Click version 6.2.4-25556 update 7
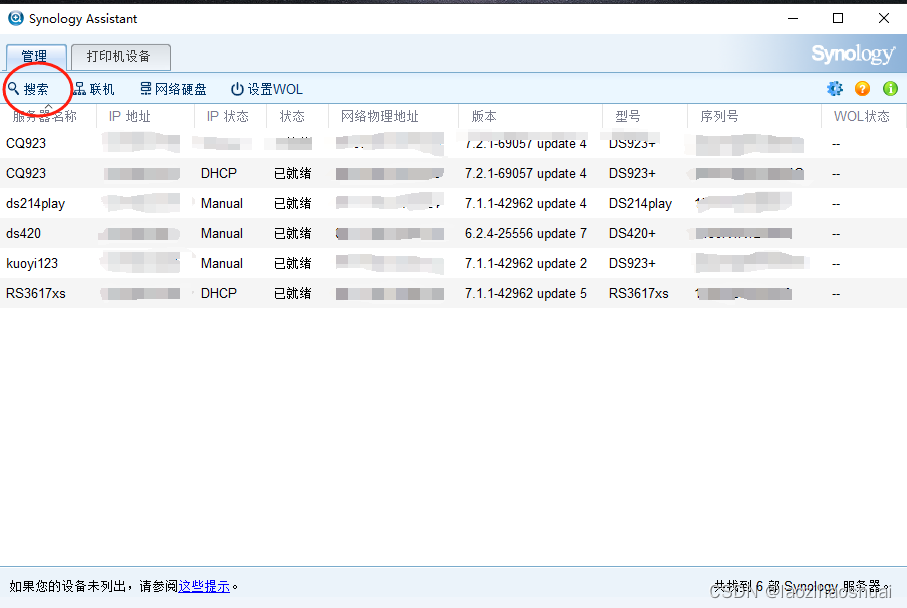The image size is (907, 608). 526,234
